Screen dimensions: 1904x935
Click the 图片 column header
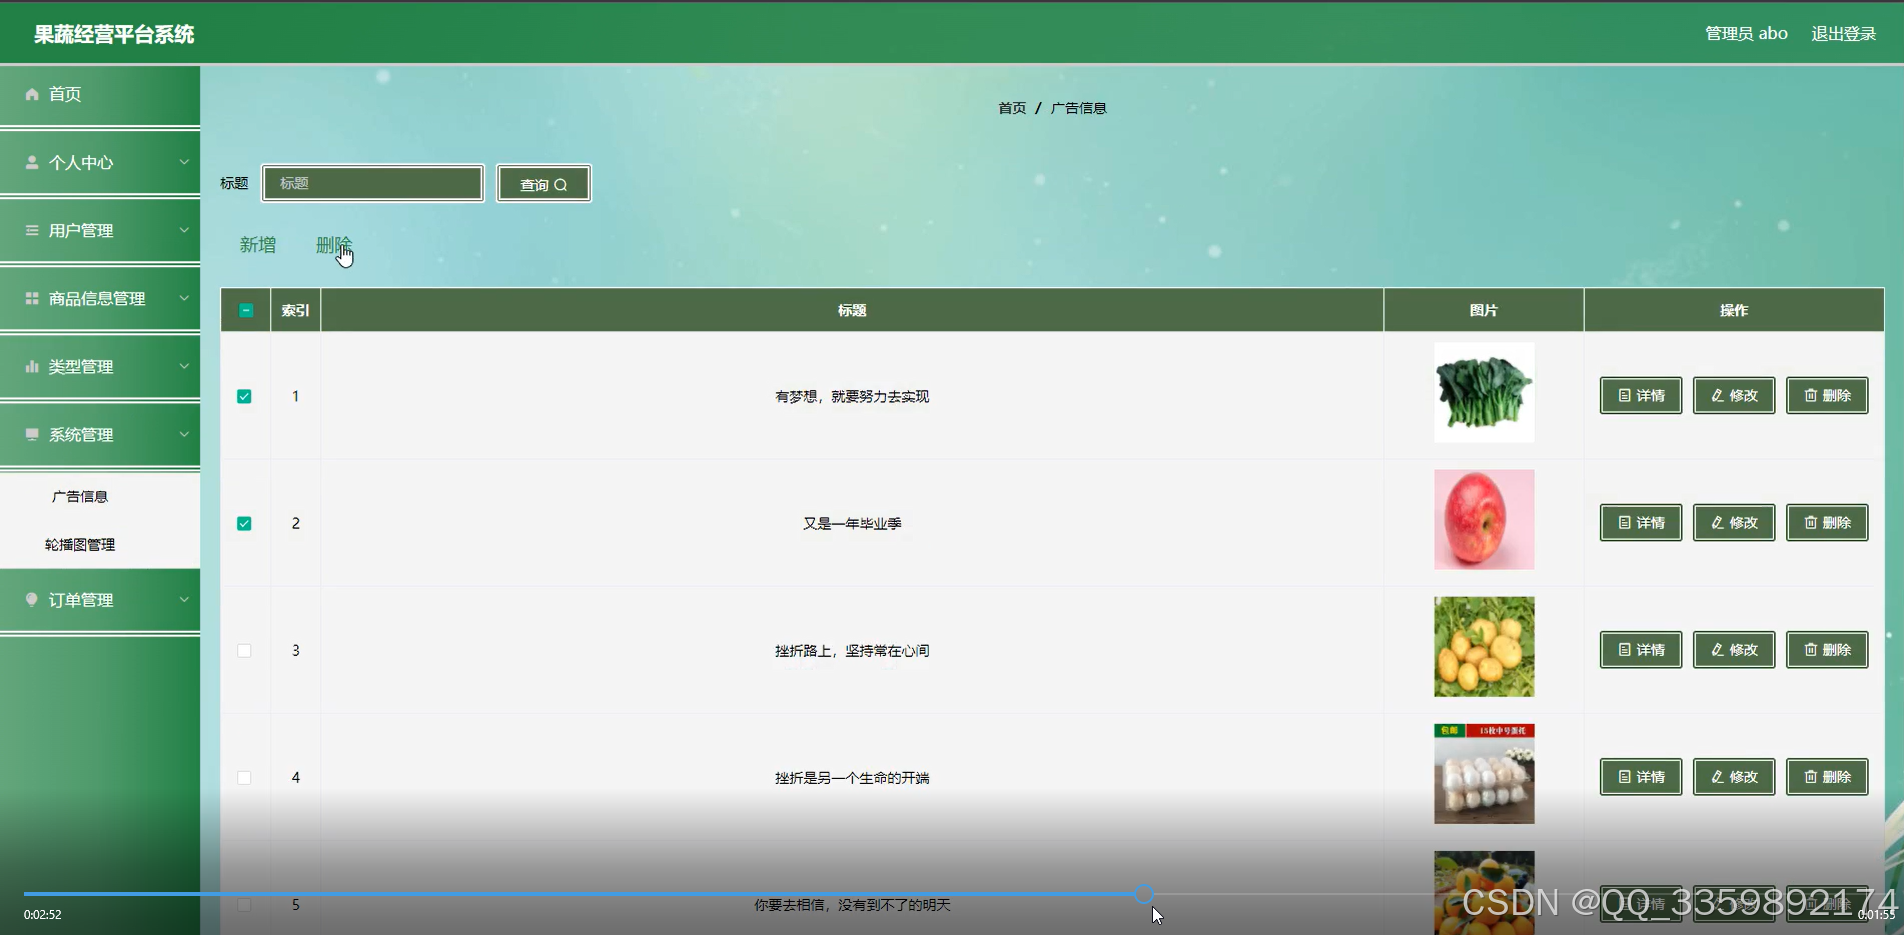[x=1484, y=310]
